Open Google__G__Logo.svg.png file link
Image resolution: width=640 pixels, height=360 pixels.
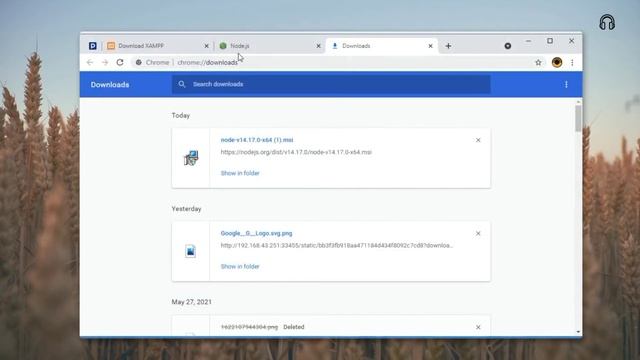[x=256, y=233]
